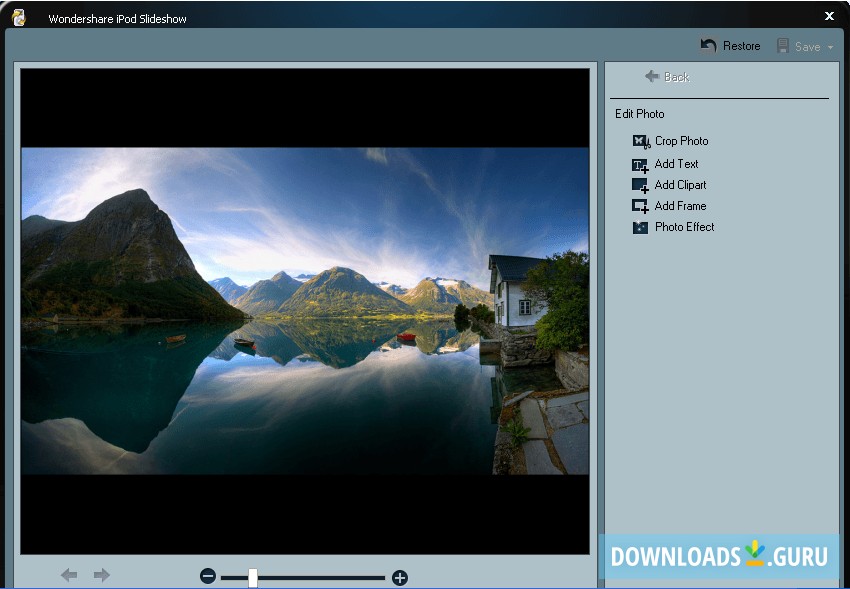Zoom out using the minus button
Viewport: 850px width, 589px height.
click(x=208, y=577)
